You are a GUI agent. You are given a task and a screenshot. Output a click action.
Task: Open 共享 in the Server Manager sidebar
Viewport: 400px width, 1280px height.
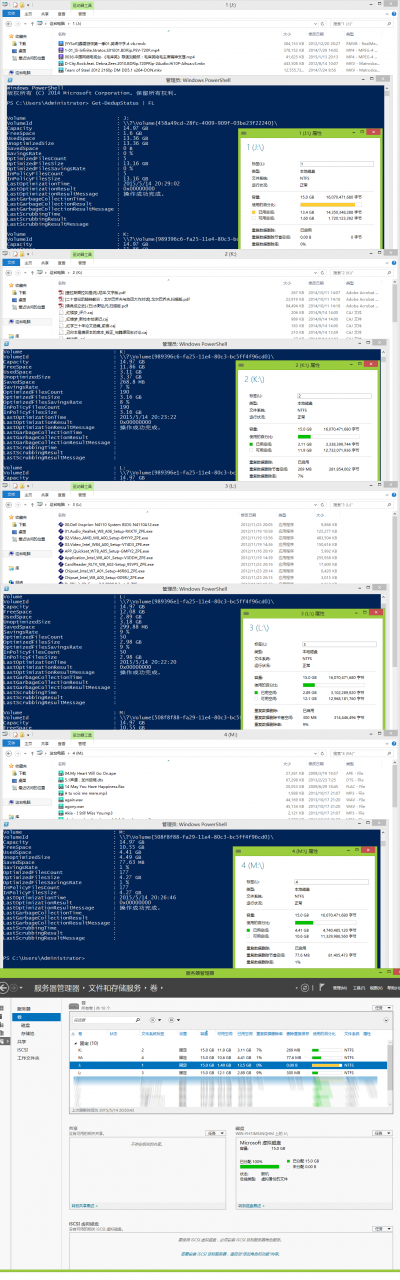(22, 1041)
